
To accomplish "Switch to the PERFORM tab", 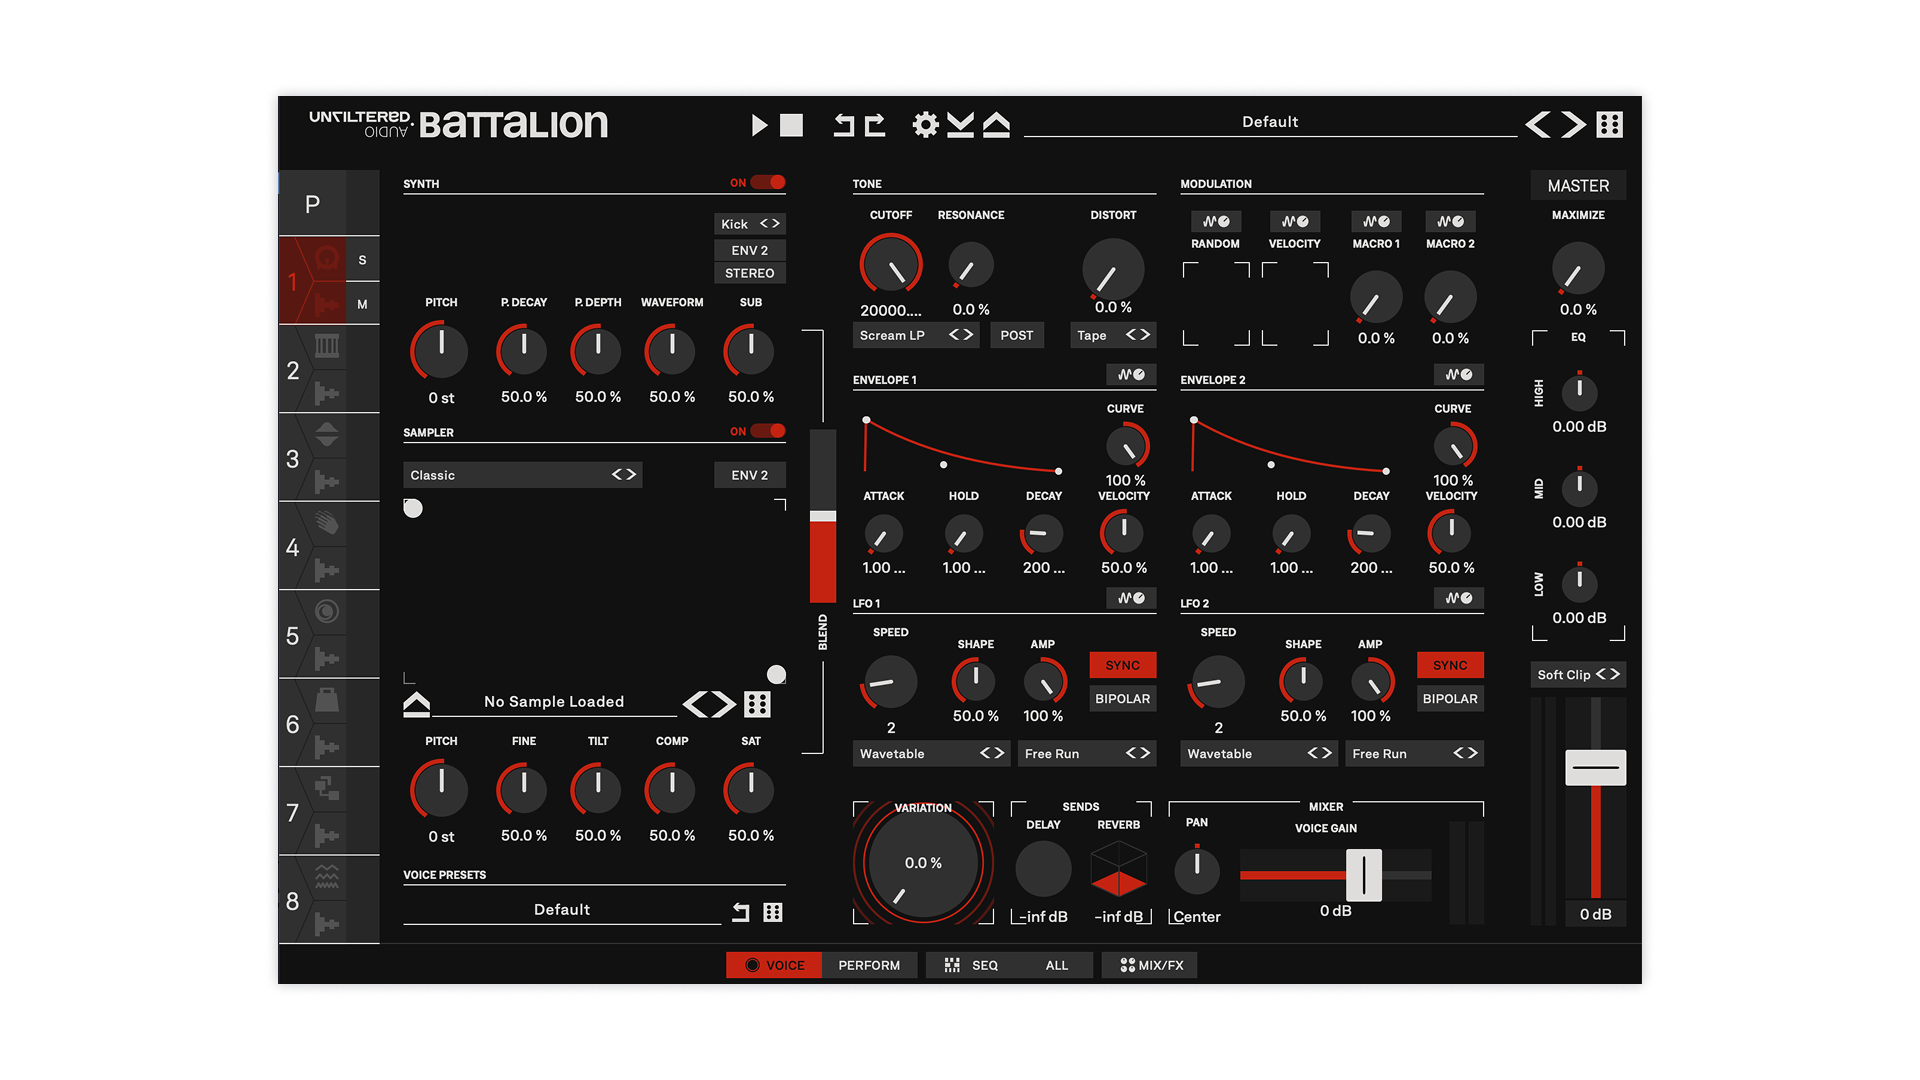I will pos(868,965).
